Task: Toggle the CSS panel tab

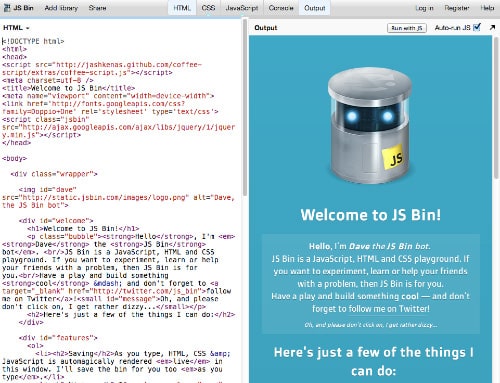Action: (208, 8)
